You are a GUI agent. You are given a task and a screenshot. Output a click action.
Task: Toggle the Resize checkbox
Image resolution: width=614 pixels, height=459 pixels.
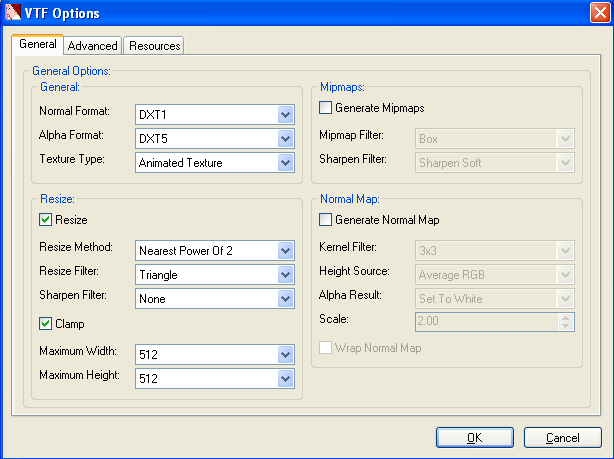45,220
